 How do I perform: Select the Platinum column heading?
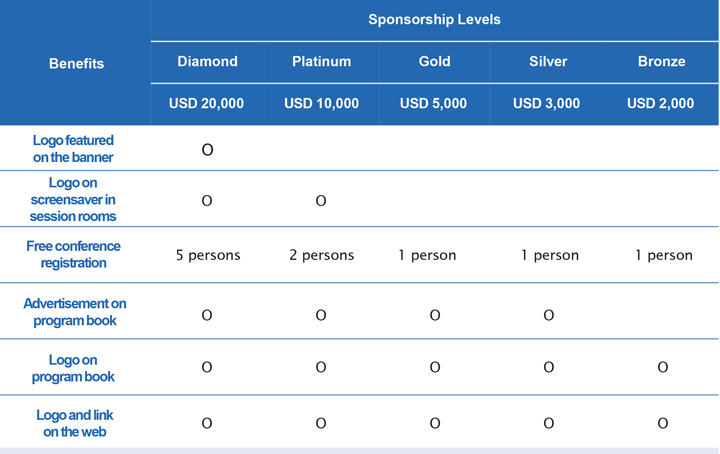321,62
